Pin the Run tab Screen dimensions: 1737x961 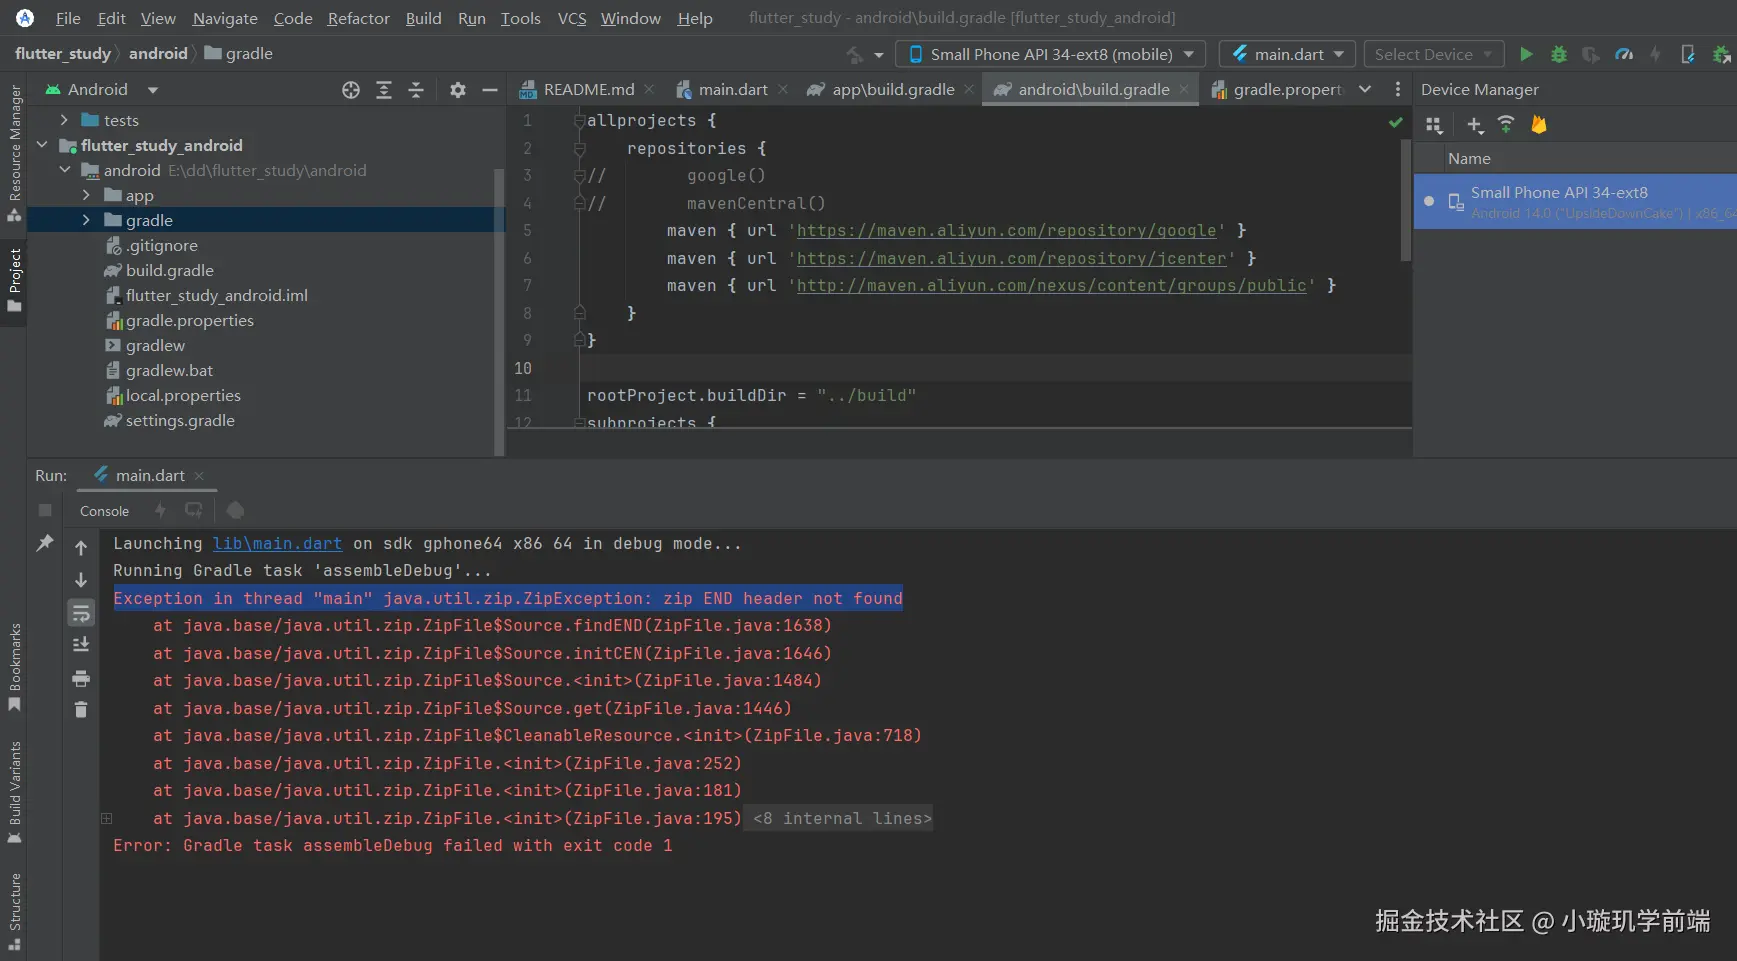tap(45, 542)
